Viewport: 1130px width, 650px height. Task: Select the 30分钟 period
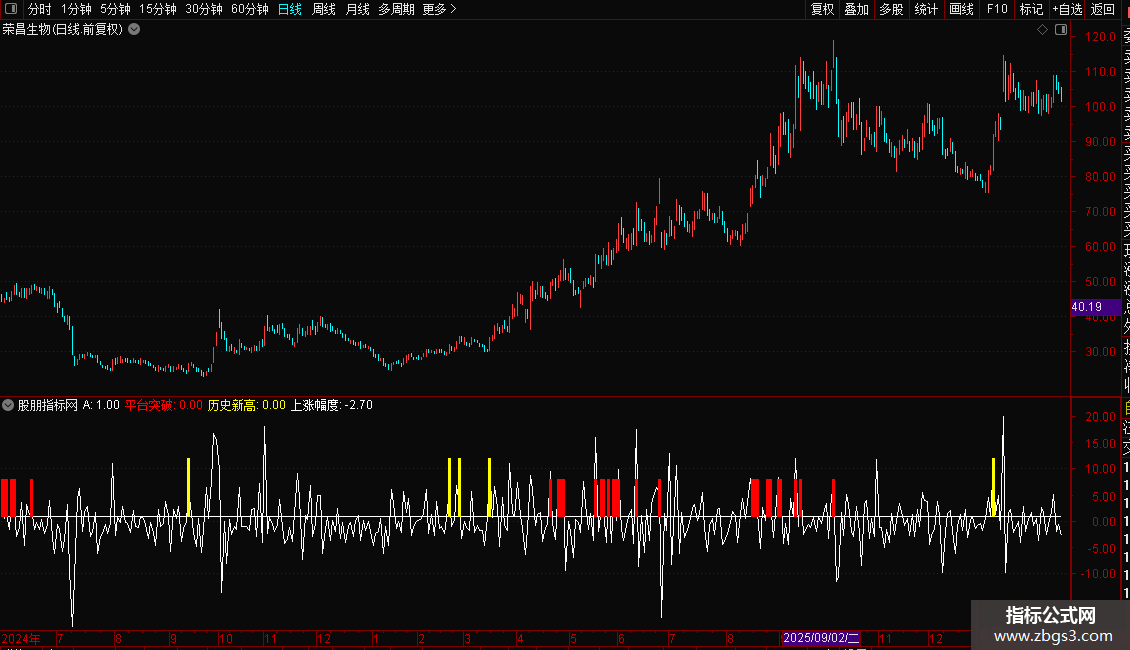[204, 9]
